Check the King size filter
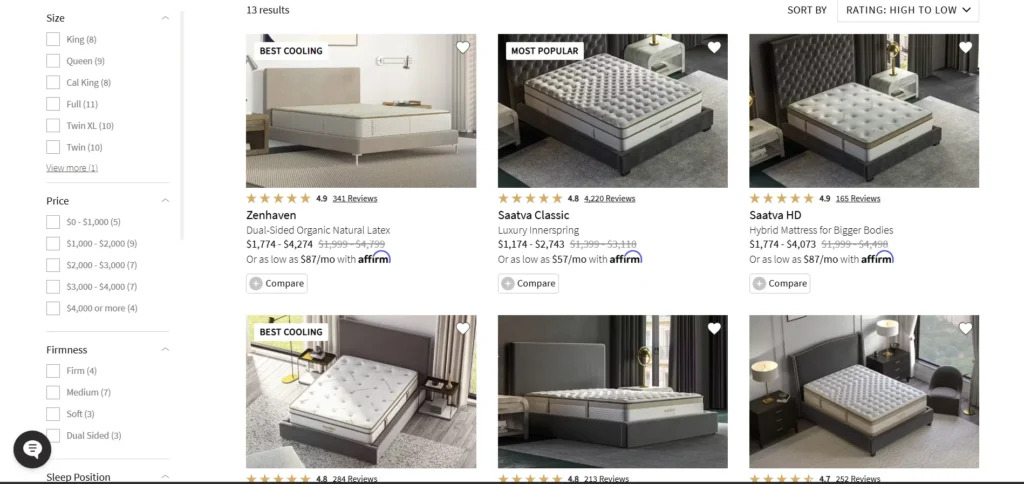1024x484 pixels. [53, 39]
